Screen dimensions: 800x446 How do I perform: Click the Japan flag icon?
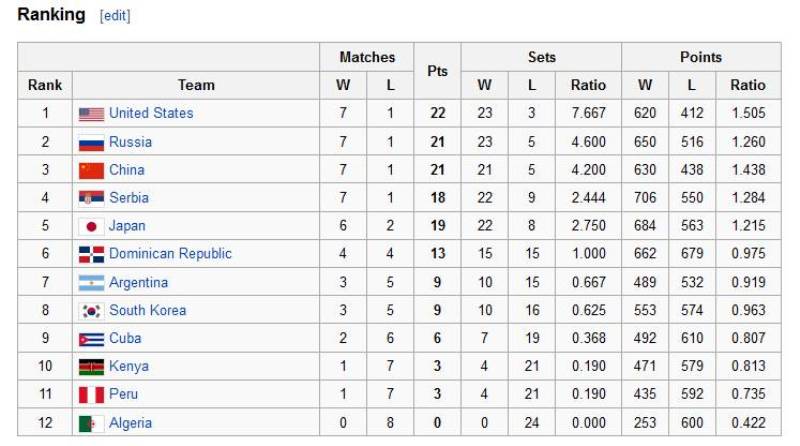point(91,226)
